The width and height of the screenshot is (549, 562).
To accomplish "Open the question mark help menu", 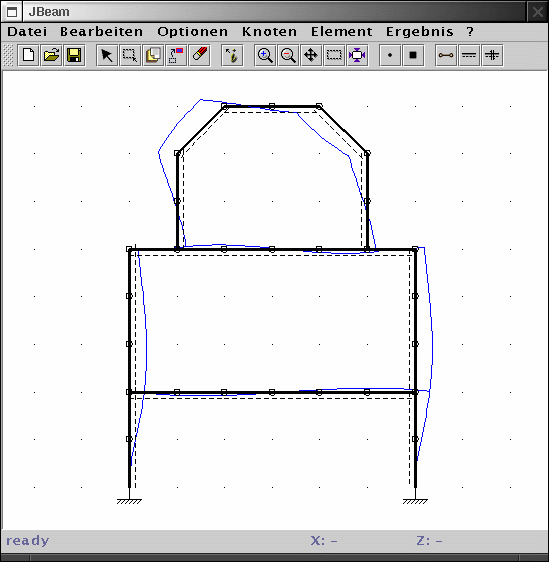I will pyautogui.click(x=470, y=32).
